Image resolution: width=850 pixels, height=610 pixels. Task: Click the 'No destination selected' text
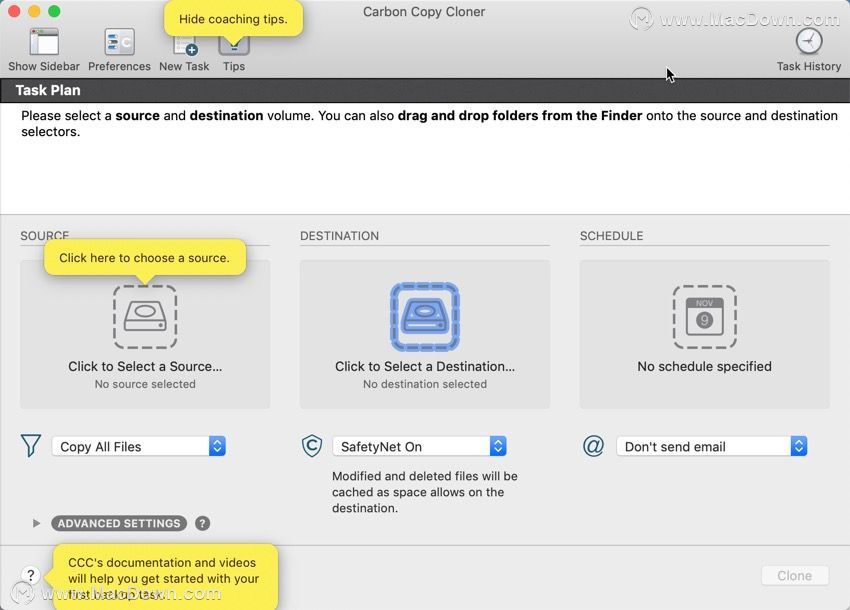[x=425, y=384]
